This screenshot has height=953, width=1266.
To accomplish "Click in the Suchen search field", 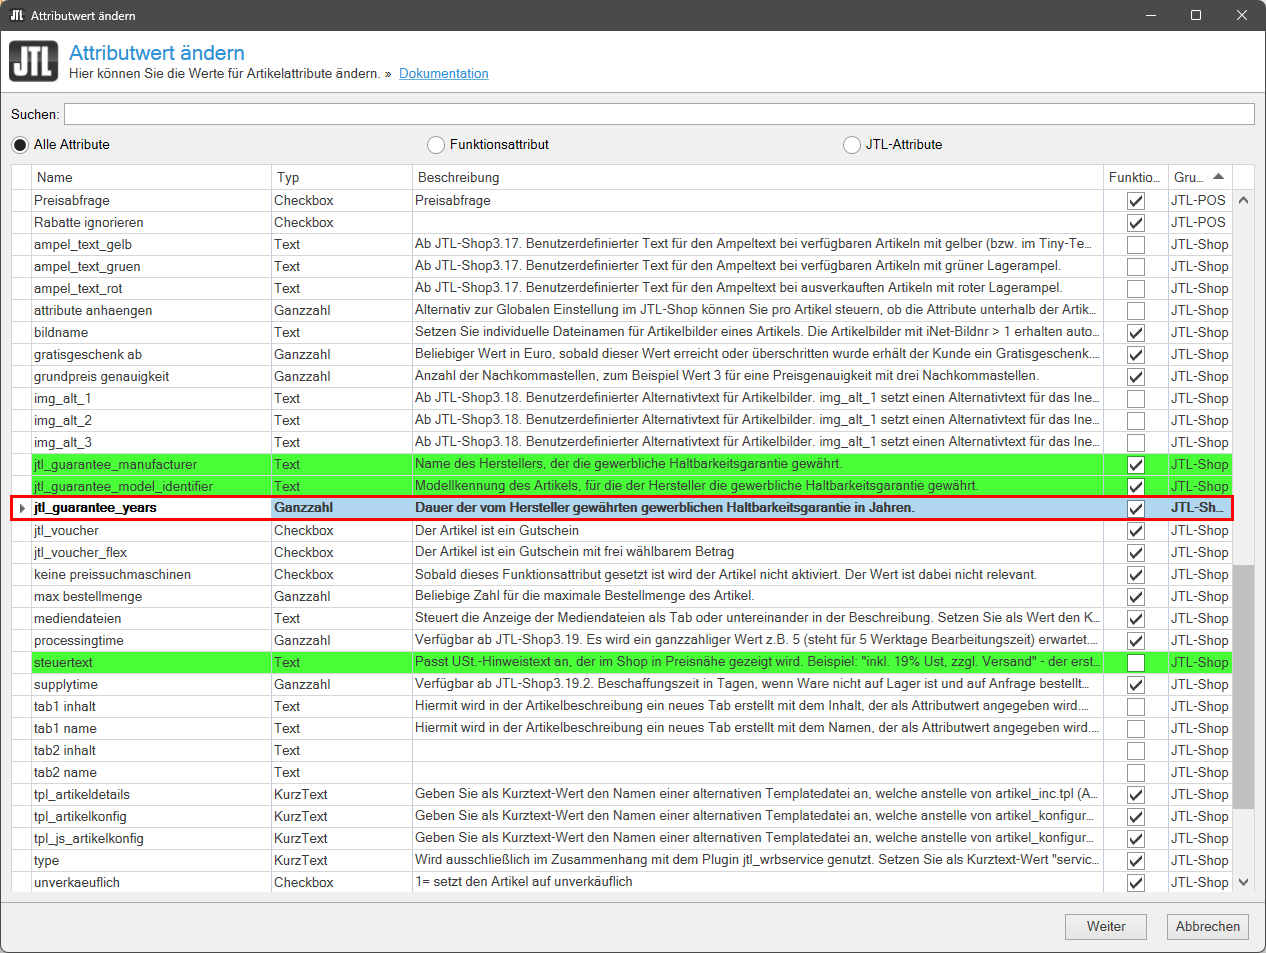I will point(659,114).
